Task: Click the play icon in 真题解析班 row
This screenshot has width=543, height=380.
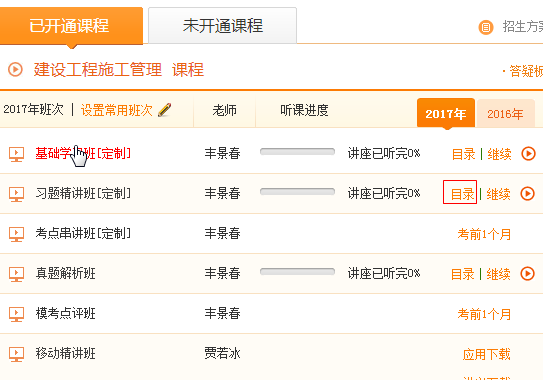Action: 527,273
